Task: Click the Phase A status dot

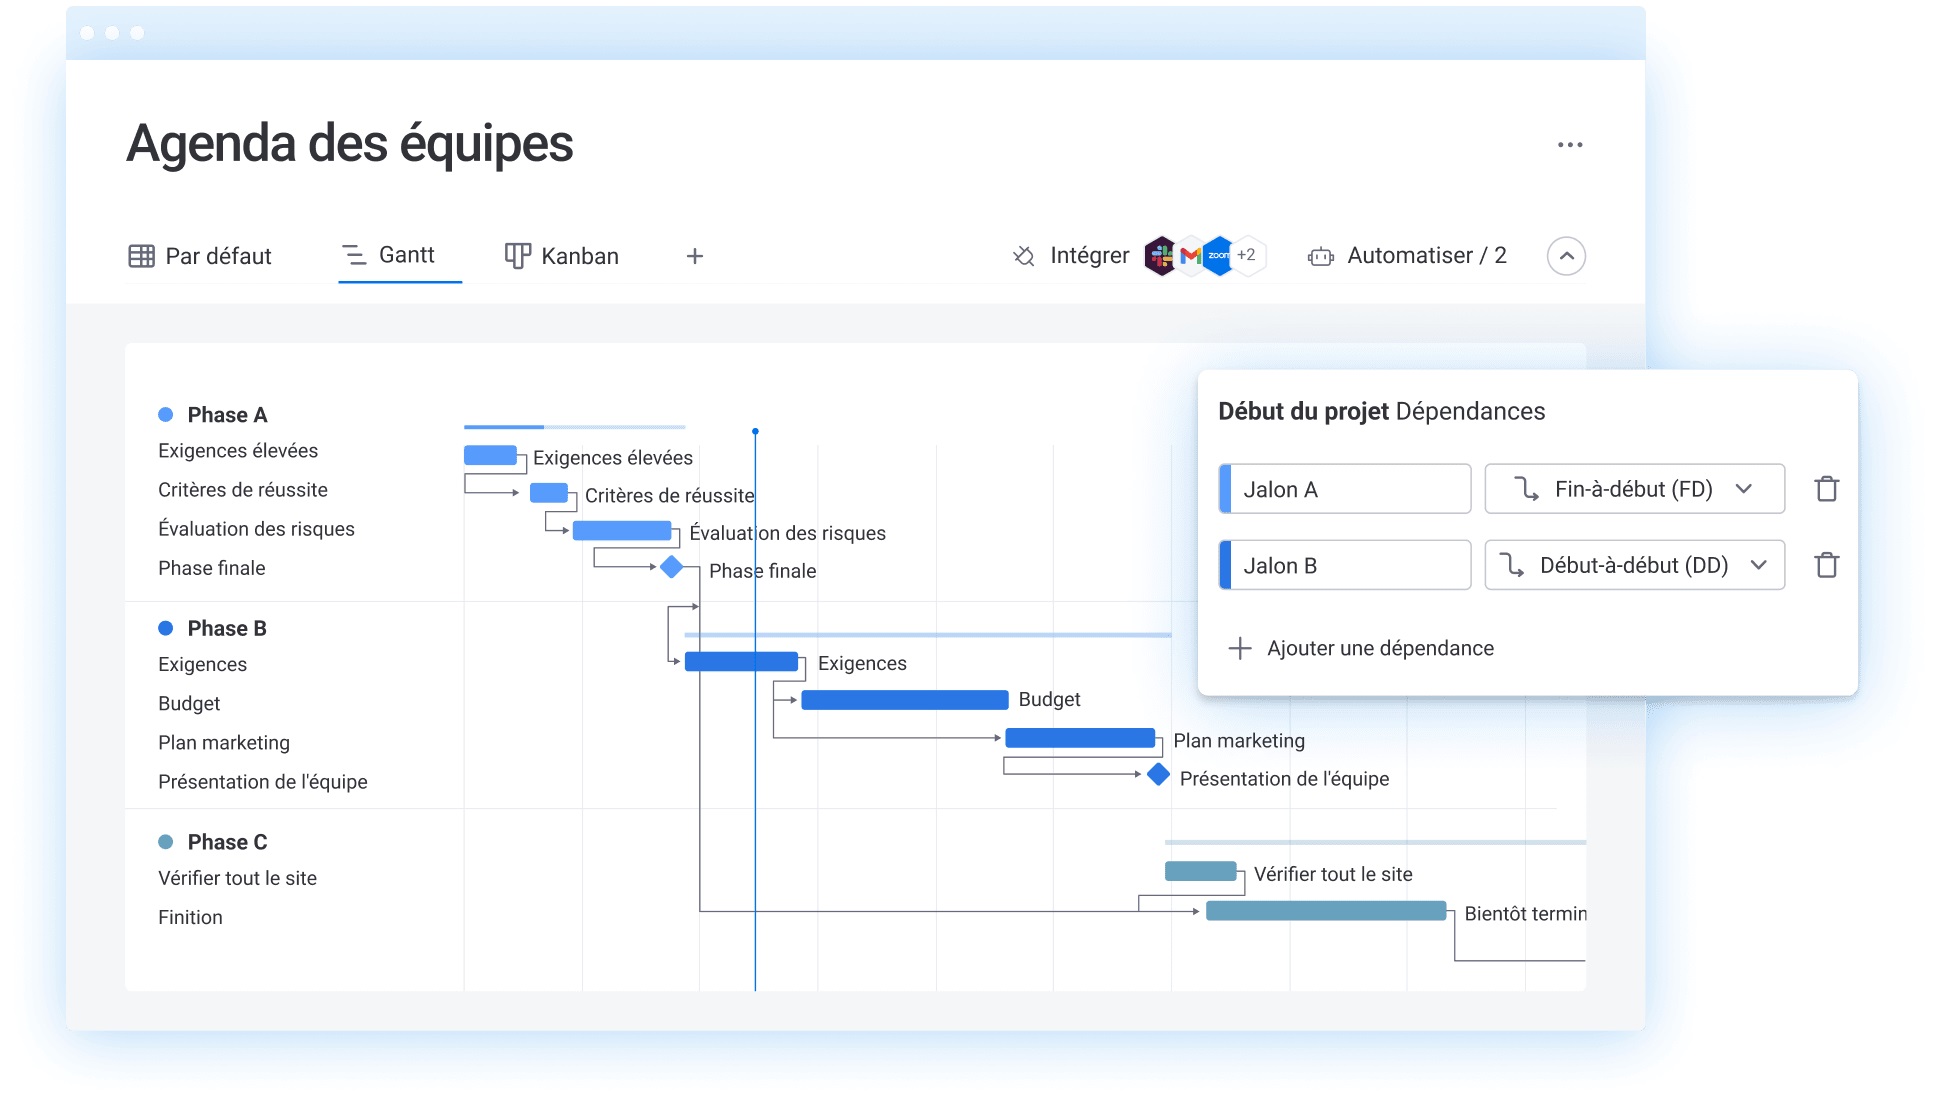Action: 166,413
